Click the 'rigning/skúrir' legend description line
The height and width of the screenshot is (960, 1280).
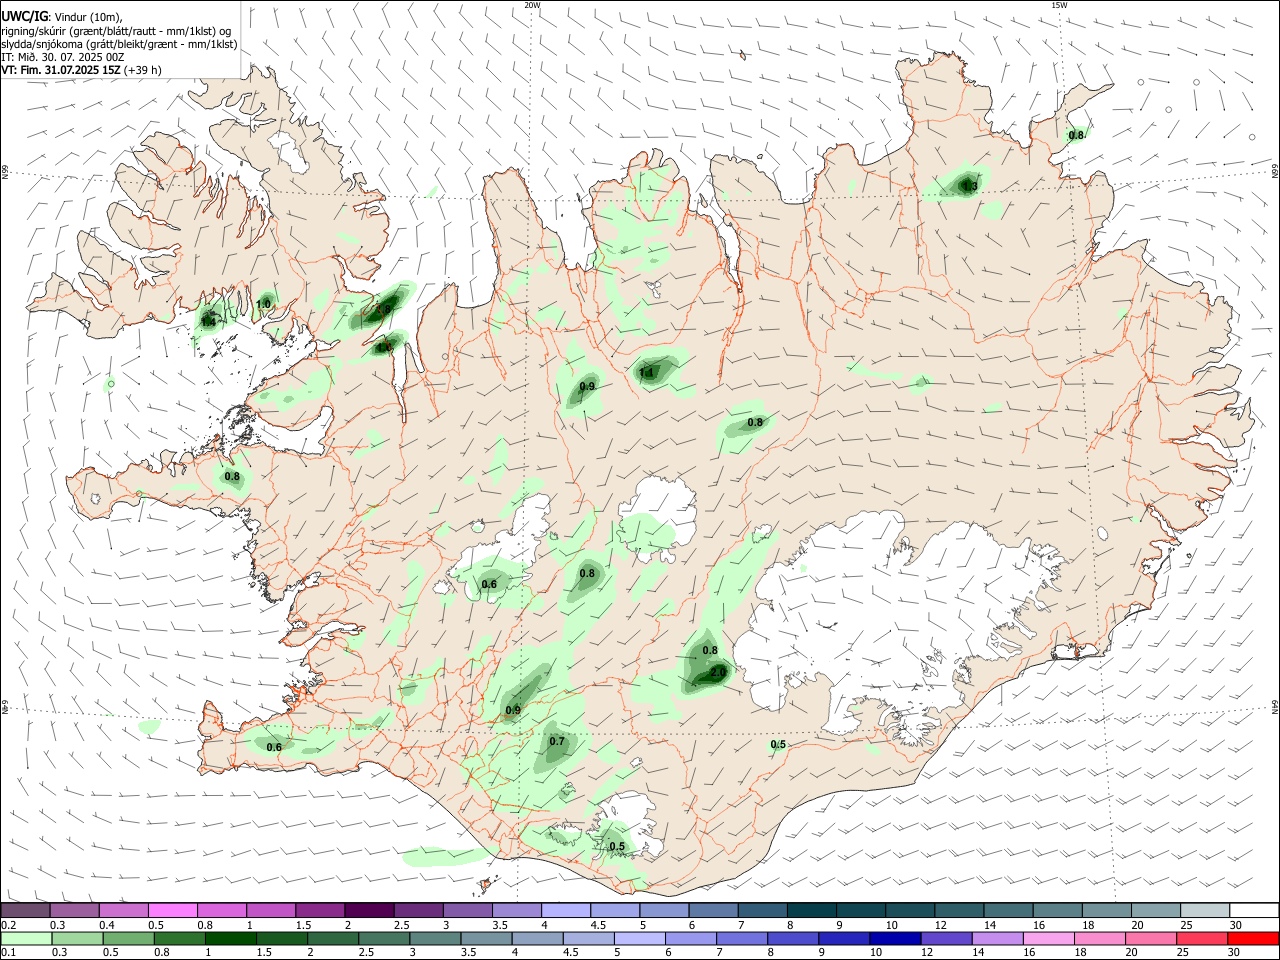click(116, 31)
